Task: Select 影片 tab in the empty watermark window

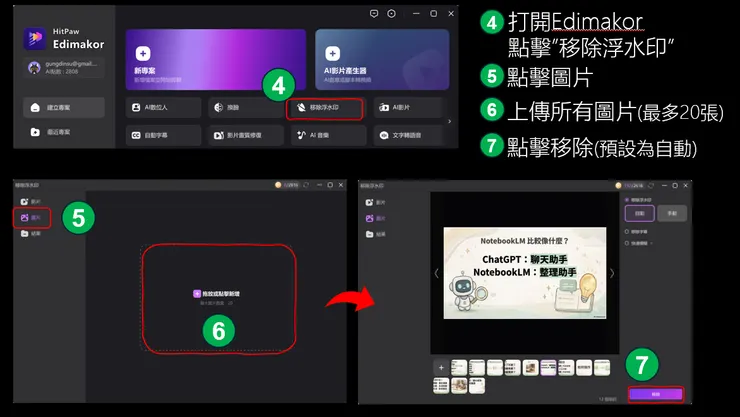Action: point(31,201)
